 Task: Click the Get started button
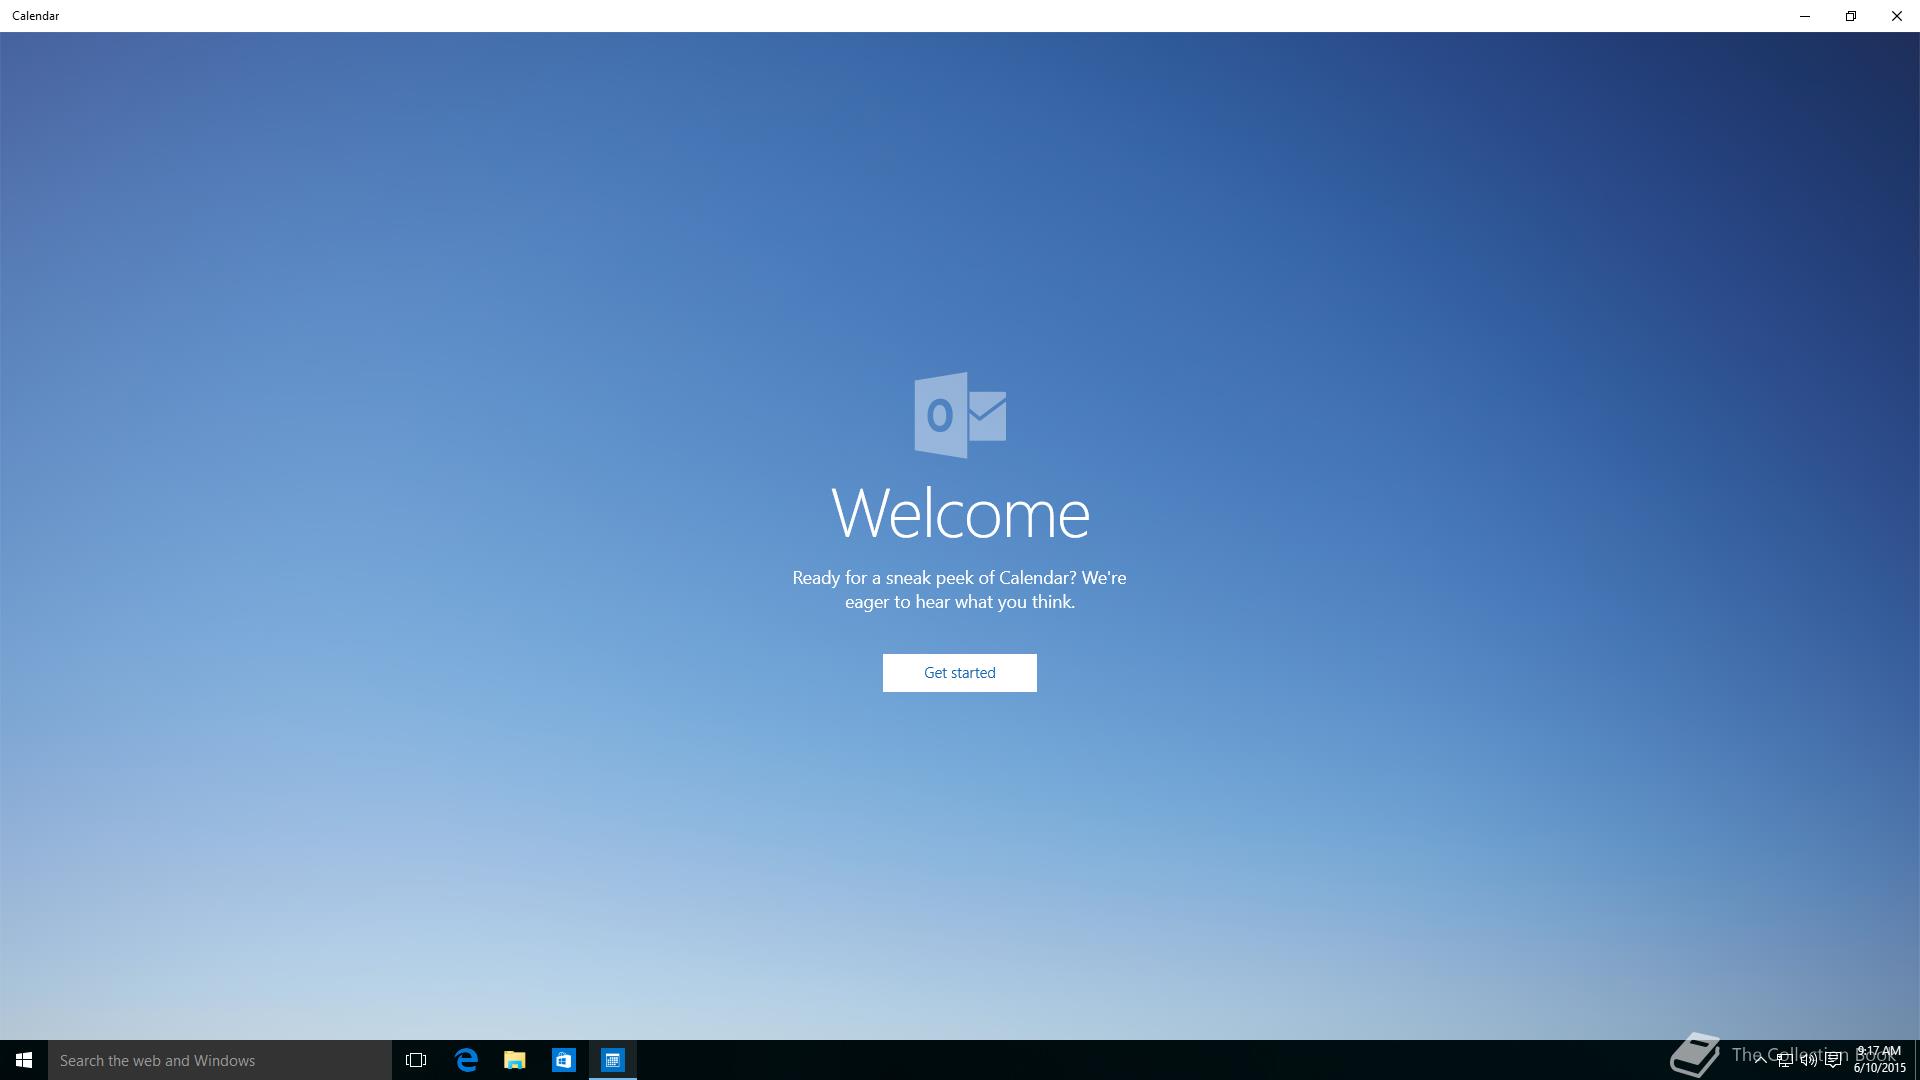(x=959, y=673)
